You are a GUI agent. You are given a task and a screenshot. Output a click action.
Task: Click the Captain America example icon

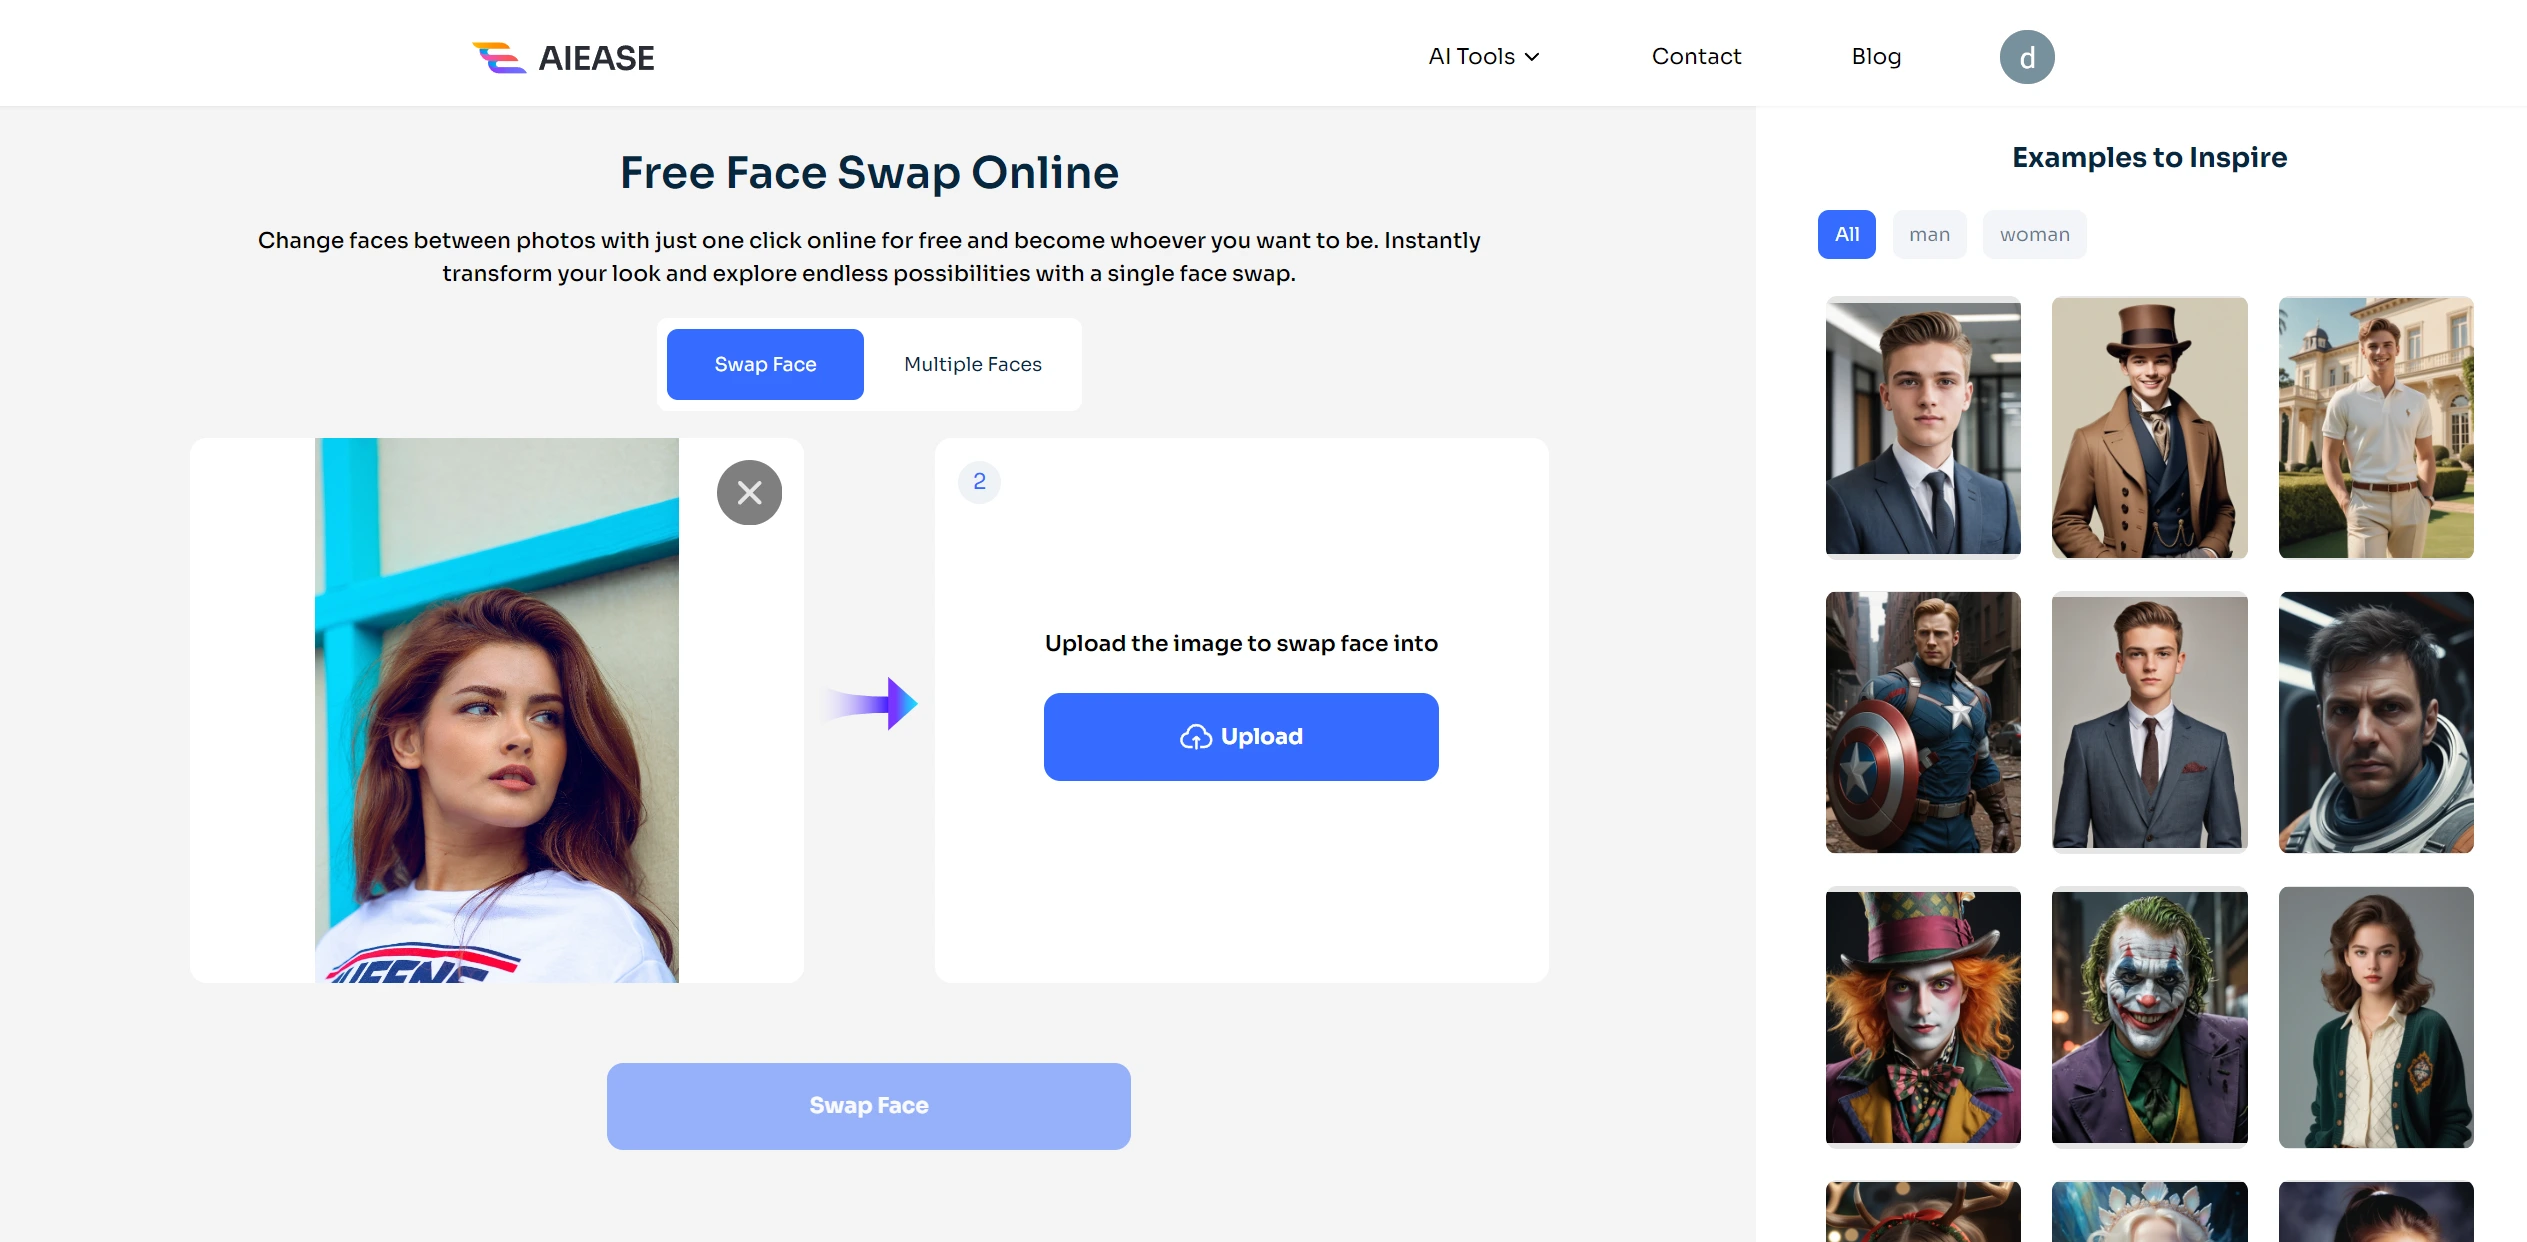pyautogui.click(x=1923, y=722)
